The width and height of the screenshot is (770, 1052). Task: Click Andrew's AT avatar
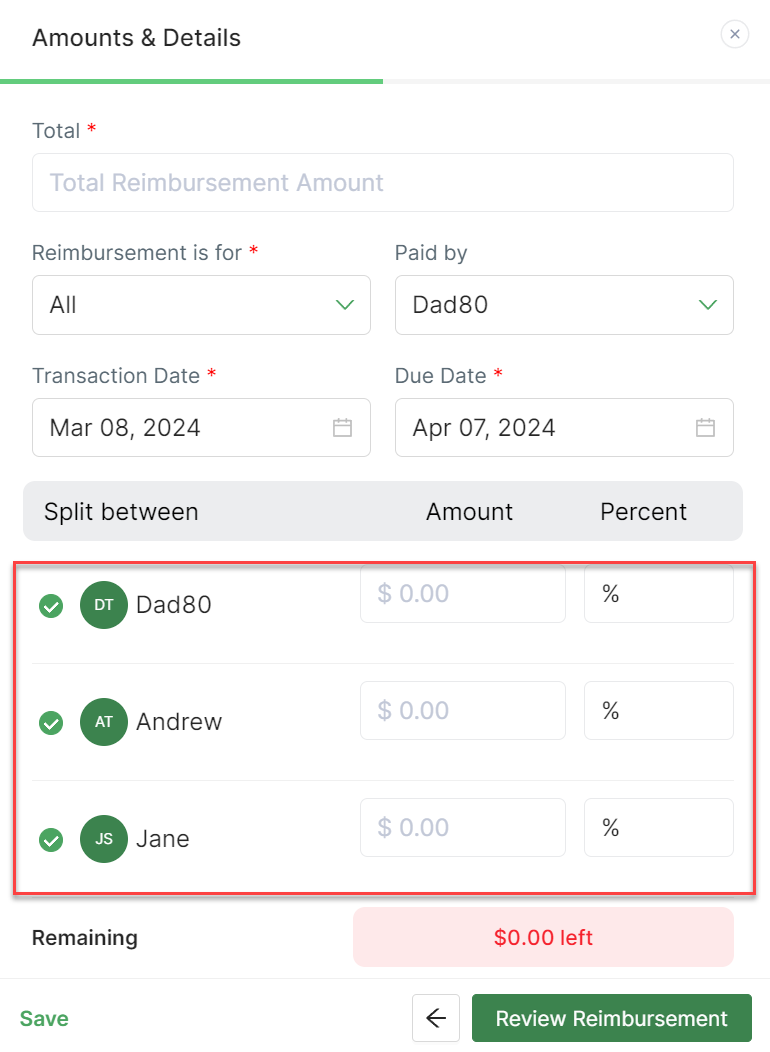(104, 721)
